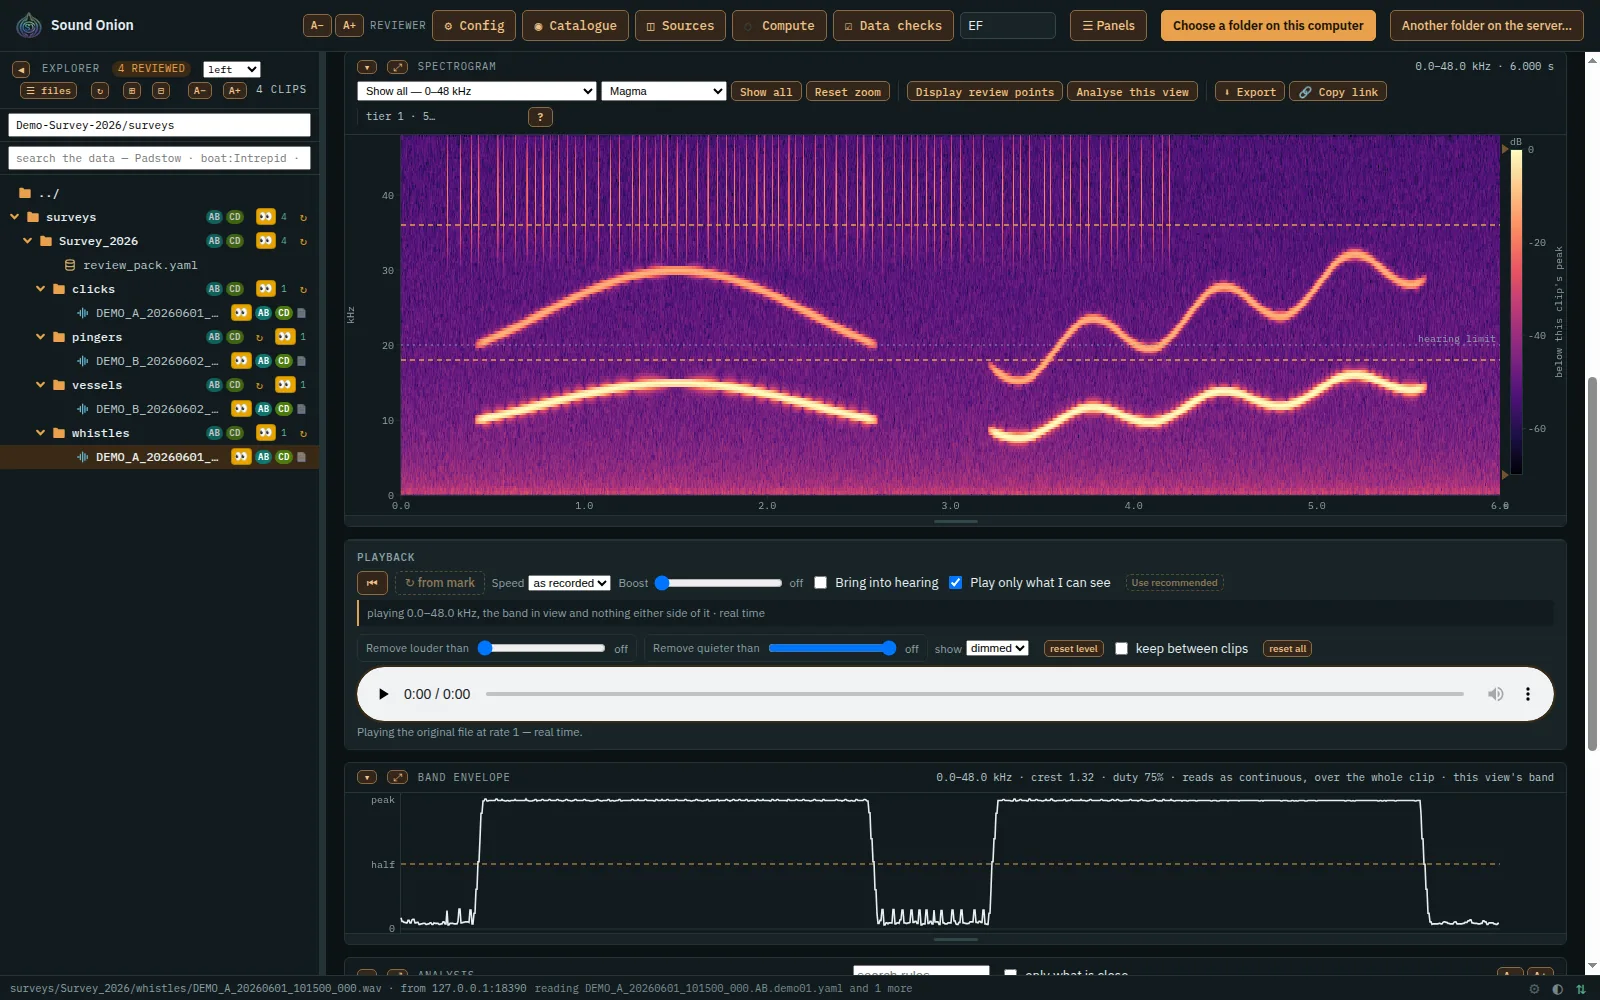Maximize the Spectrogram panel icon
The width and height of the screenshot is (1600, 1000).
pyautogui.click(x=397, y=67)
